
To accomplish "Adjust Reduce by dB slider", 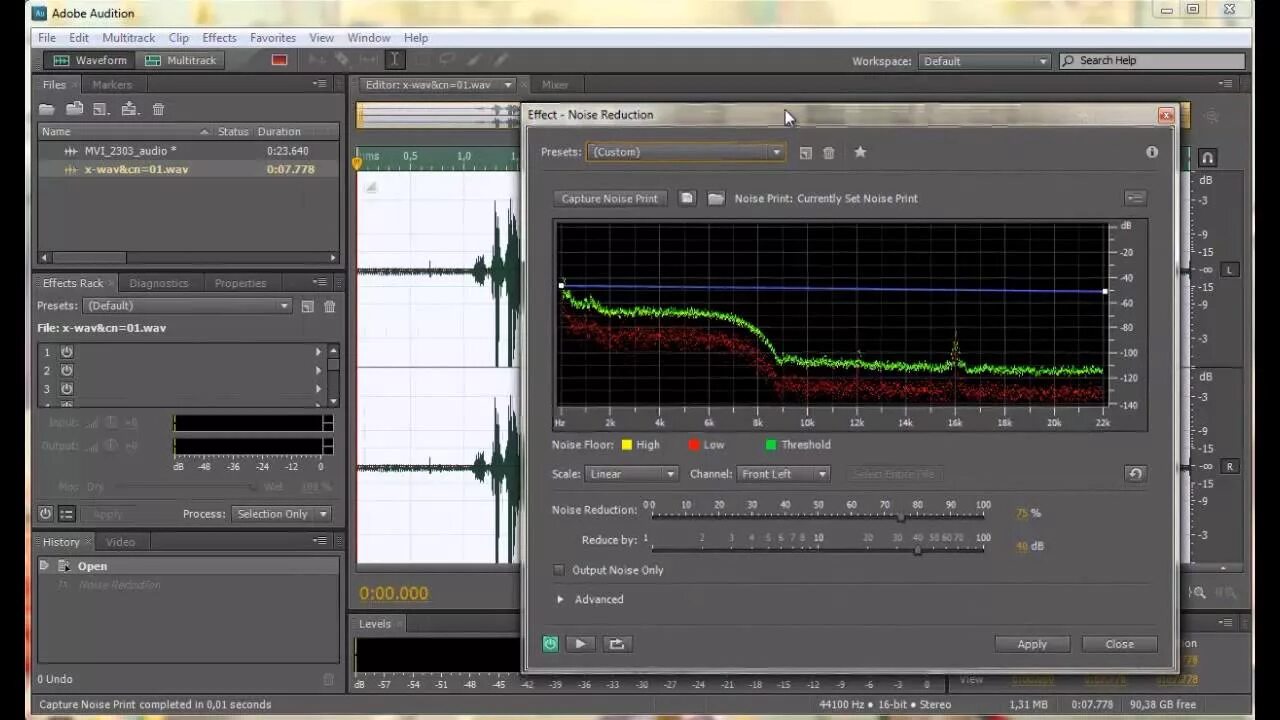I will pyautogui.click(x=917, y=550).
